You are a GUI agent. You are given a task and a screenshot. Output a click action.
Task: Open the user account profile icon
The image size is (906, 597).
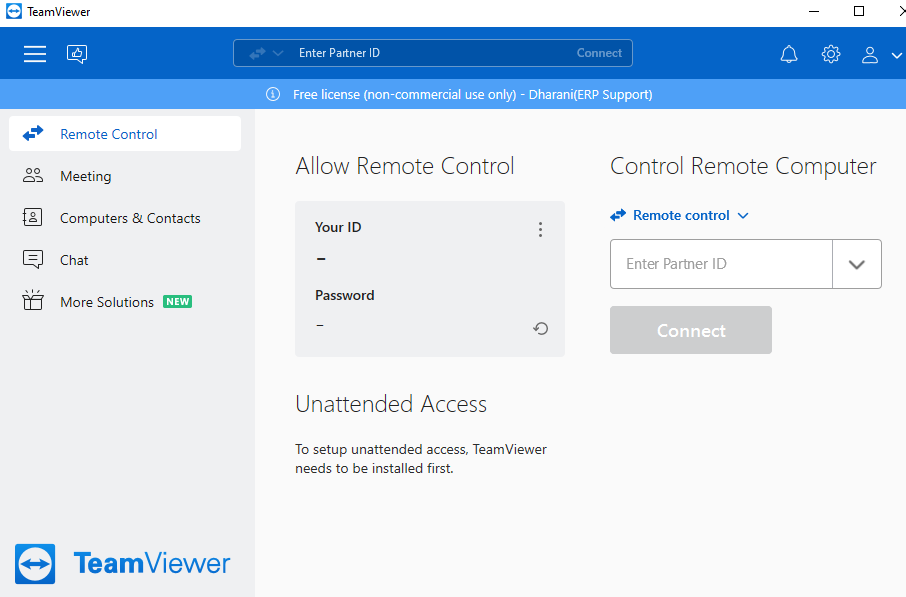coord(870,55)
